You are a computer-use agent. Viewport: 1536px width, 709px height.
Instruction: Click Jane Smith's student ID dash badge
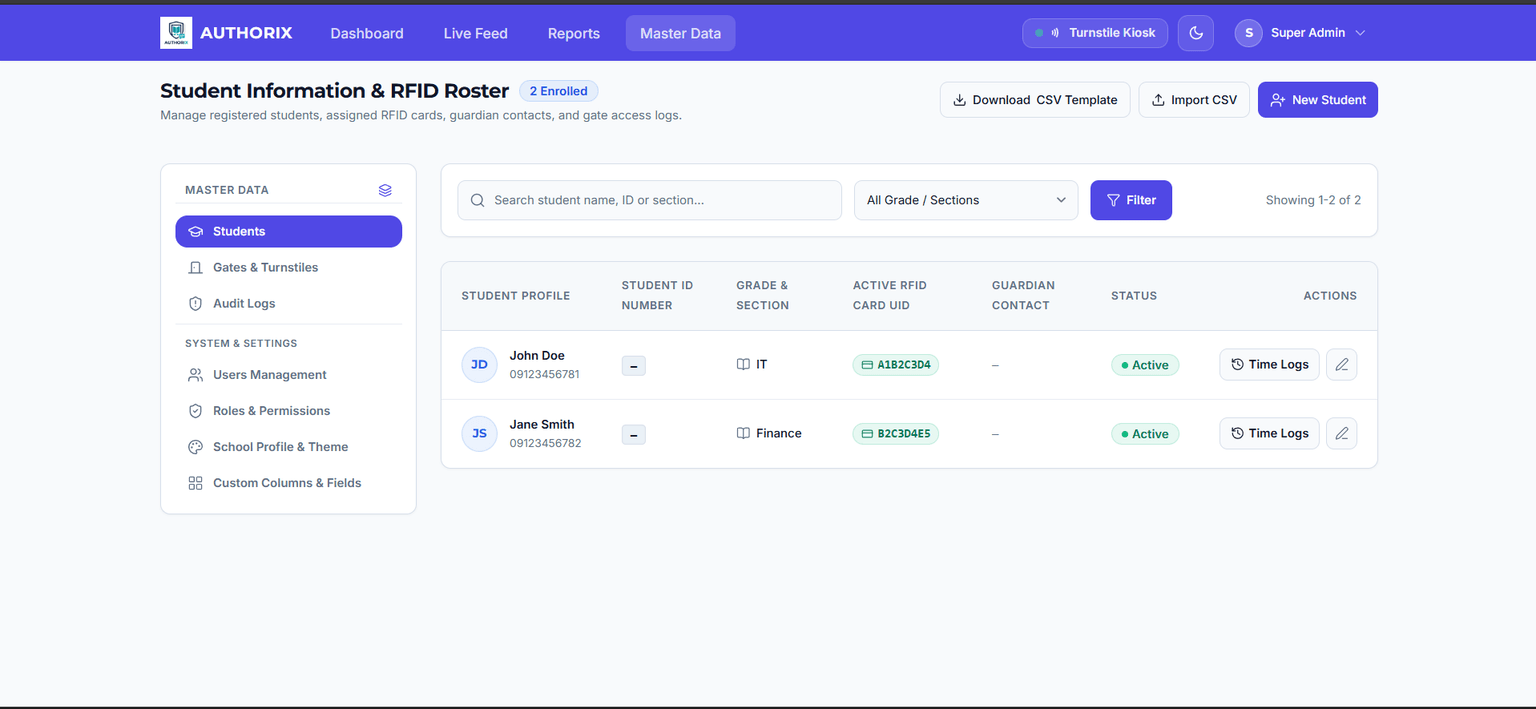click(x=634, y=435)
